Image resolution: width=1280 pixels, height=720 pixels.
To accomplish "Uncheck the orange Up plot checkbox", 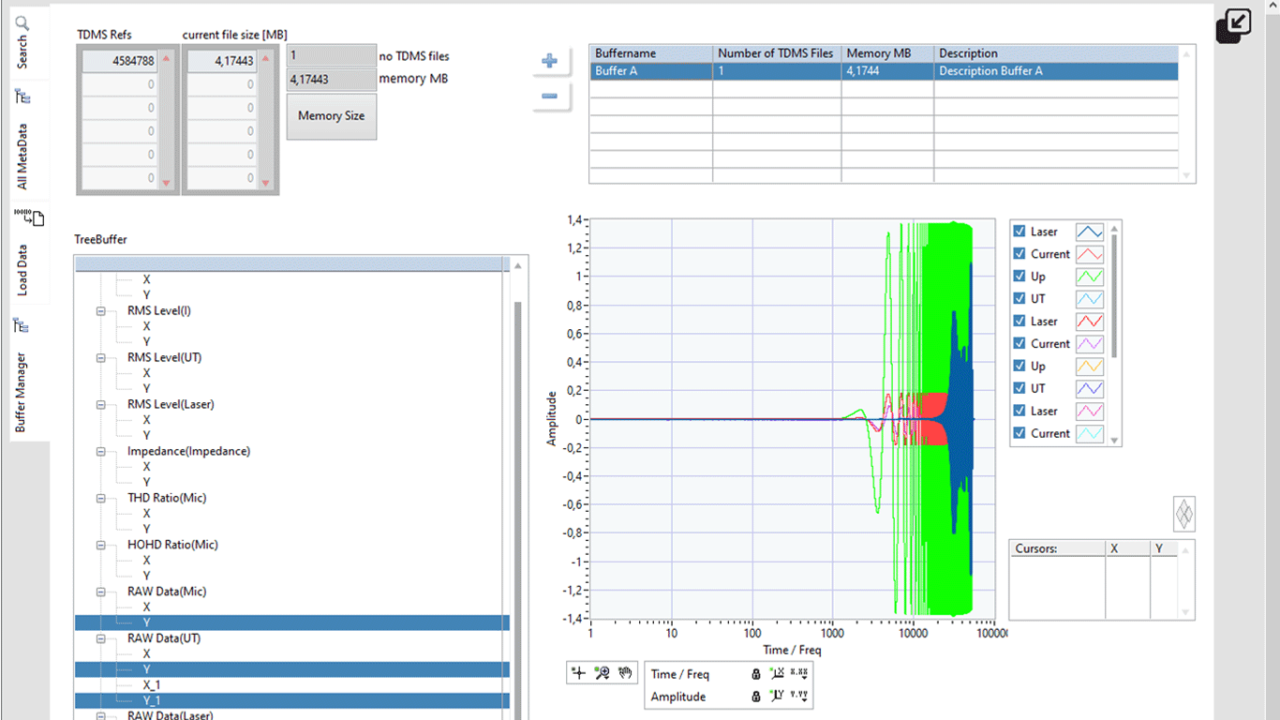I will [x=1020, y=366].
